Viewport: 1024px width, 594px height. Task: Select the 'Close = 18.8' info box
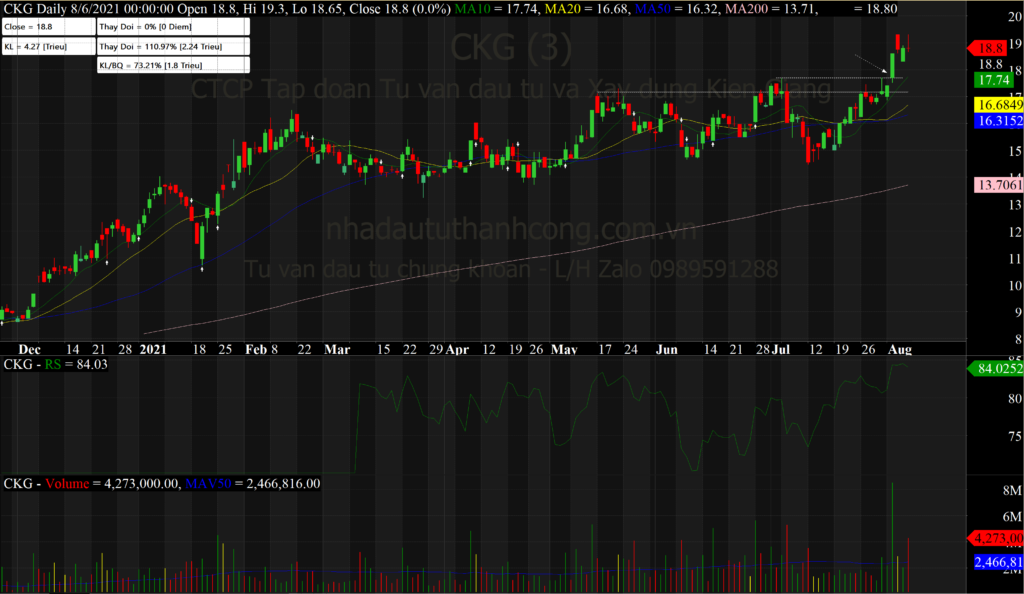point(48,28)
